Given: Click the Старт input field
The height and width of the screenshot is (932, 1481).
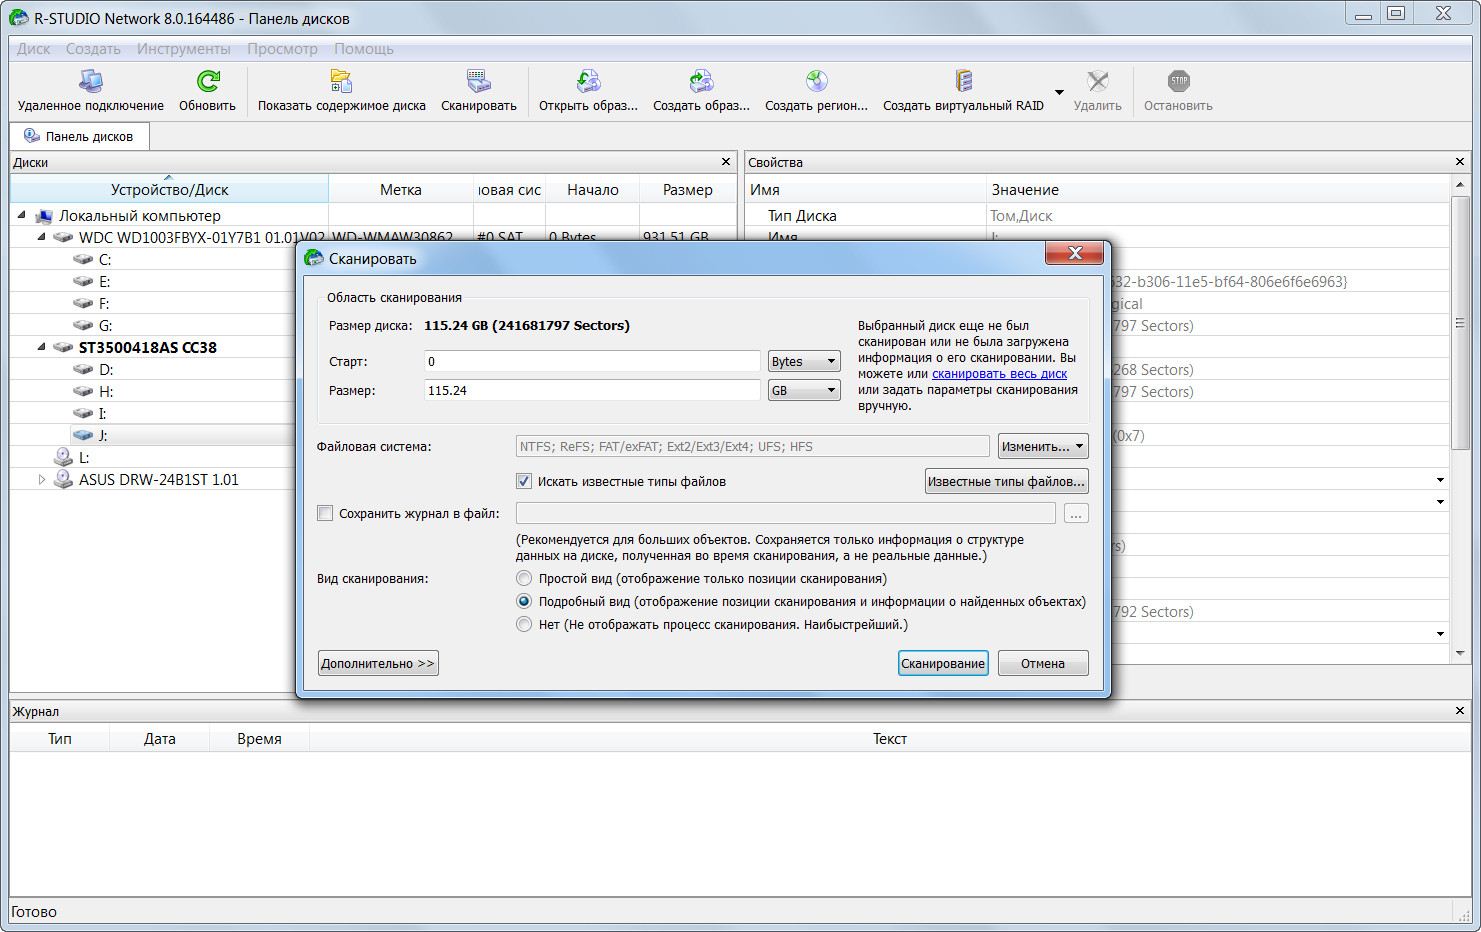Looking at the screenshot, I should (x=592, y=361).
